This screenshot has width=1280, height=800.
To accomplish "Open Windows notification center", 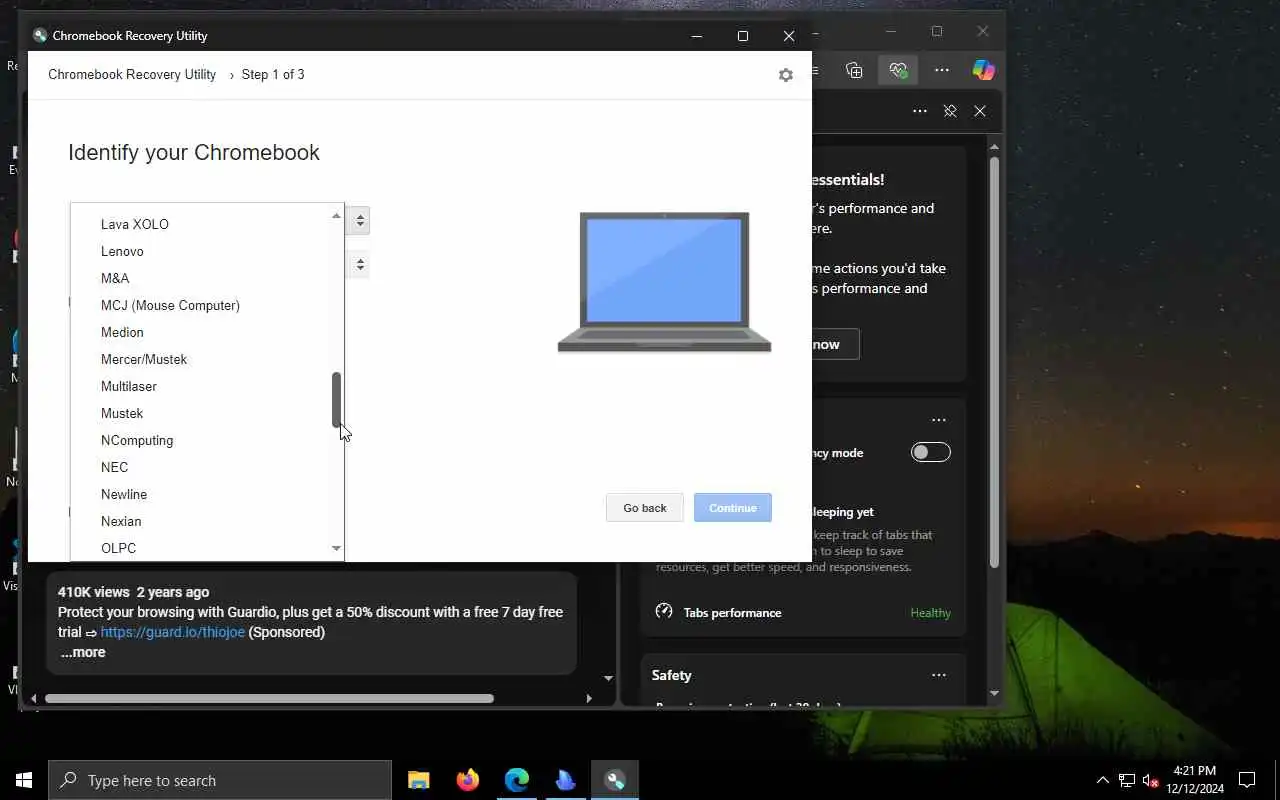I will [1247, 780].
